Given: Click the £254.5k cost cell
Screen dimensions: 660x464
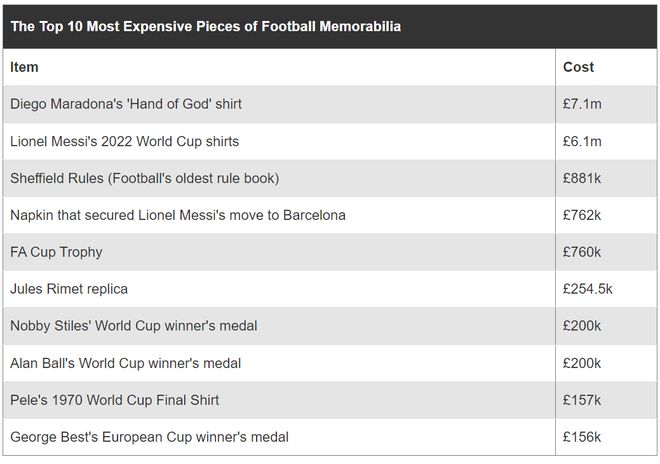Looking at the screenshot, I should (588, 289).
